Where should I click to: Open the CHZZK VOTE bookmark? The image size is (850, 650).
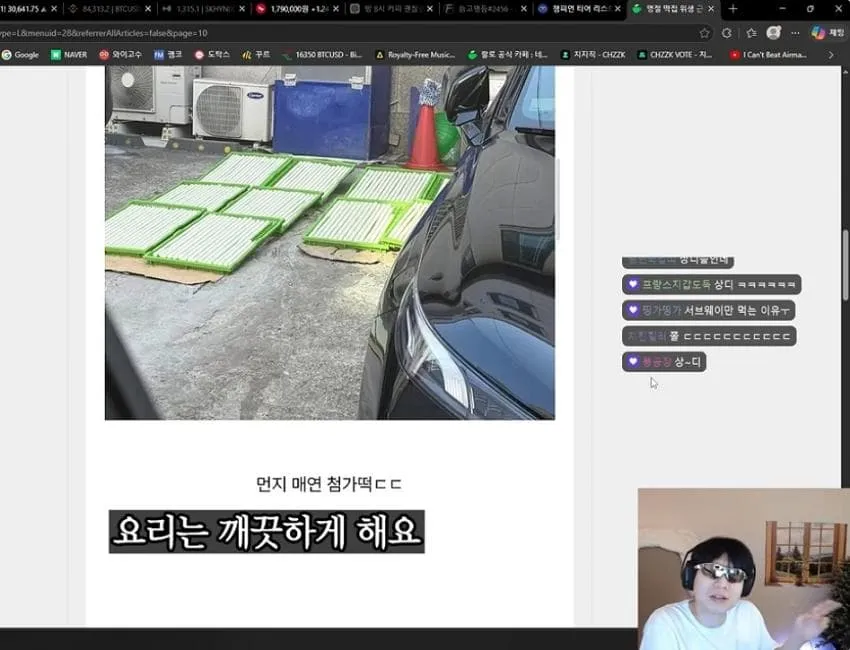pyautogui.click(x=674, y=55)
